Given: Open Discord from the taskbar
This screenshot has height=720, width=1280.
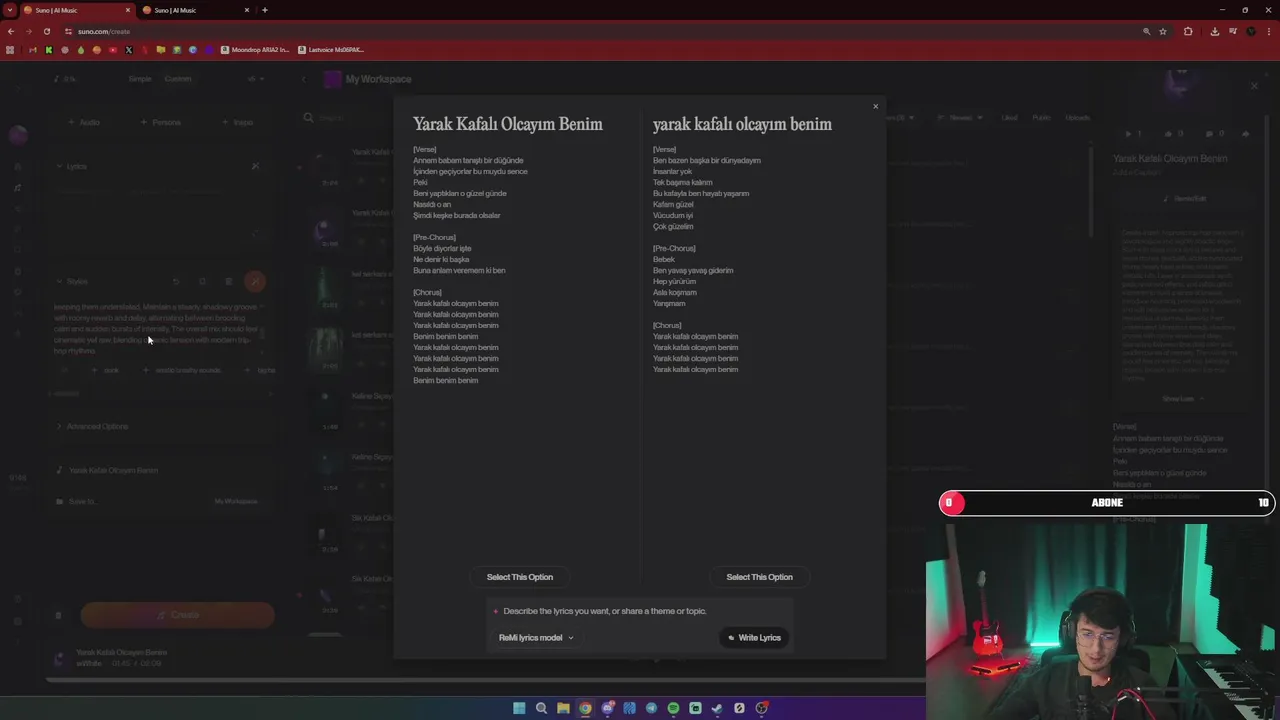Looking at the screenshot, I should click(x=607, y=708).
